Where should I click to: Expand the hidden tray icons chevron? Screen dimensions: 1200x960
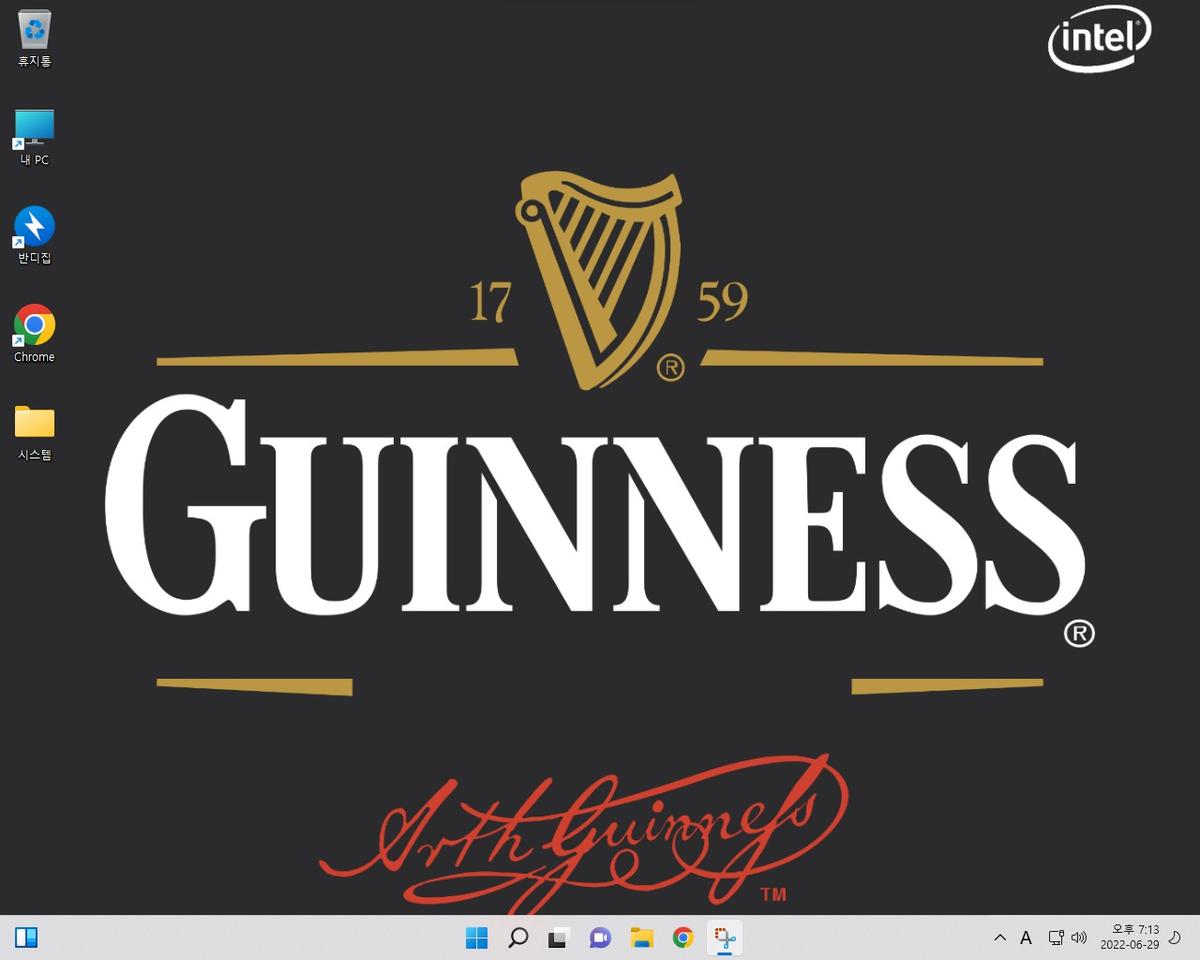[x=999, y=938]
